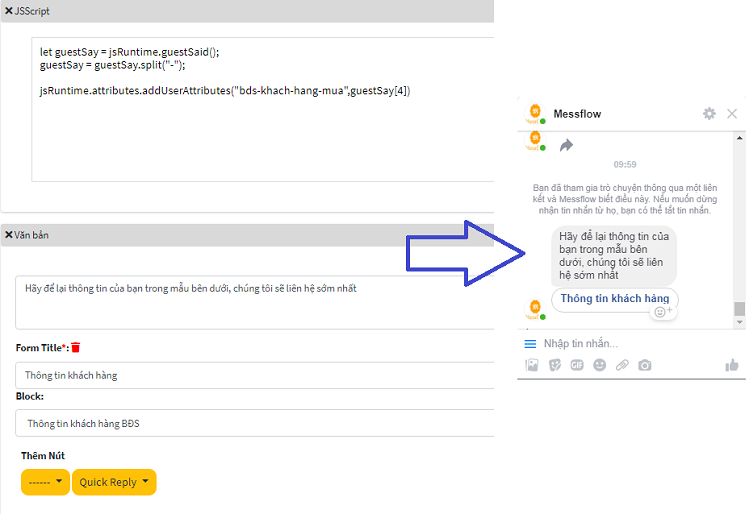
Task: Close the Messflow chat window
Action: [732, 114]
